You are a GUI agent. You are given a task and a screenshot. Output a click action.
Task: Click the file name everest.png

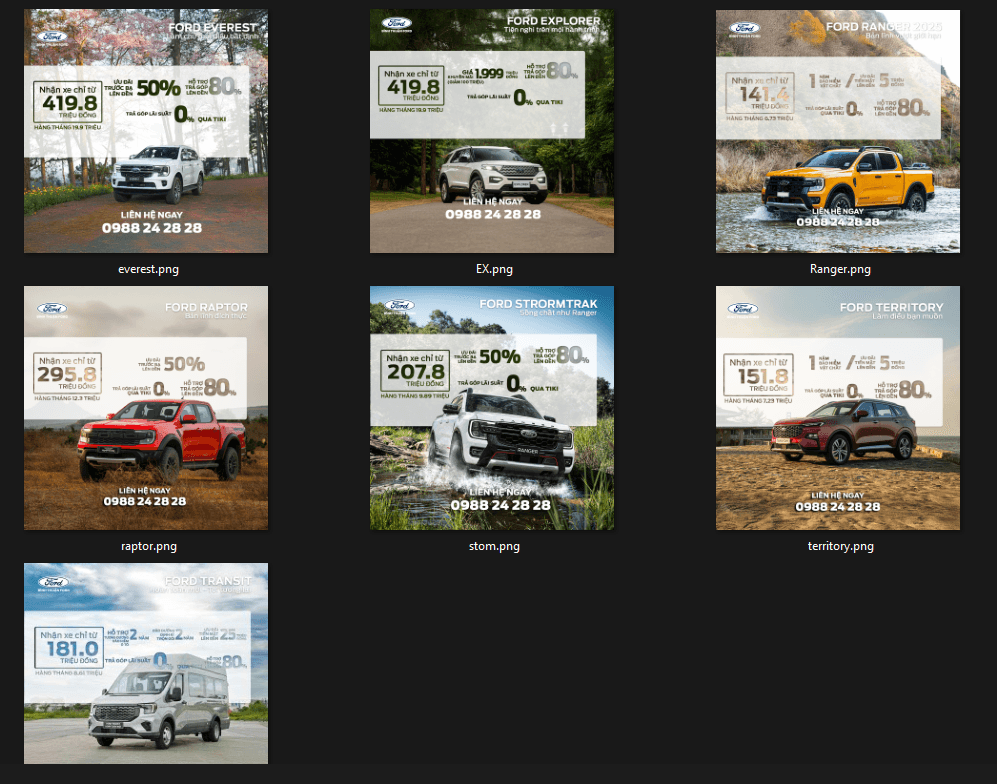(x=148, y=269)
